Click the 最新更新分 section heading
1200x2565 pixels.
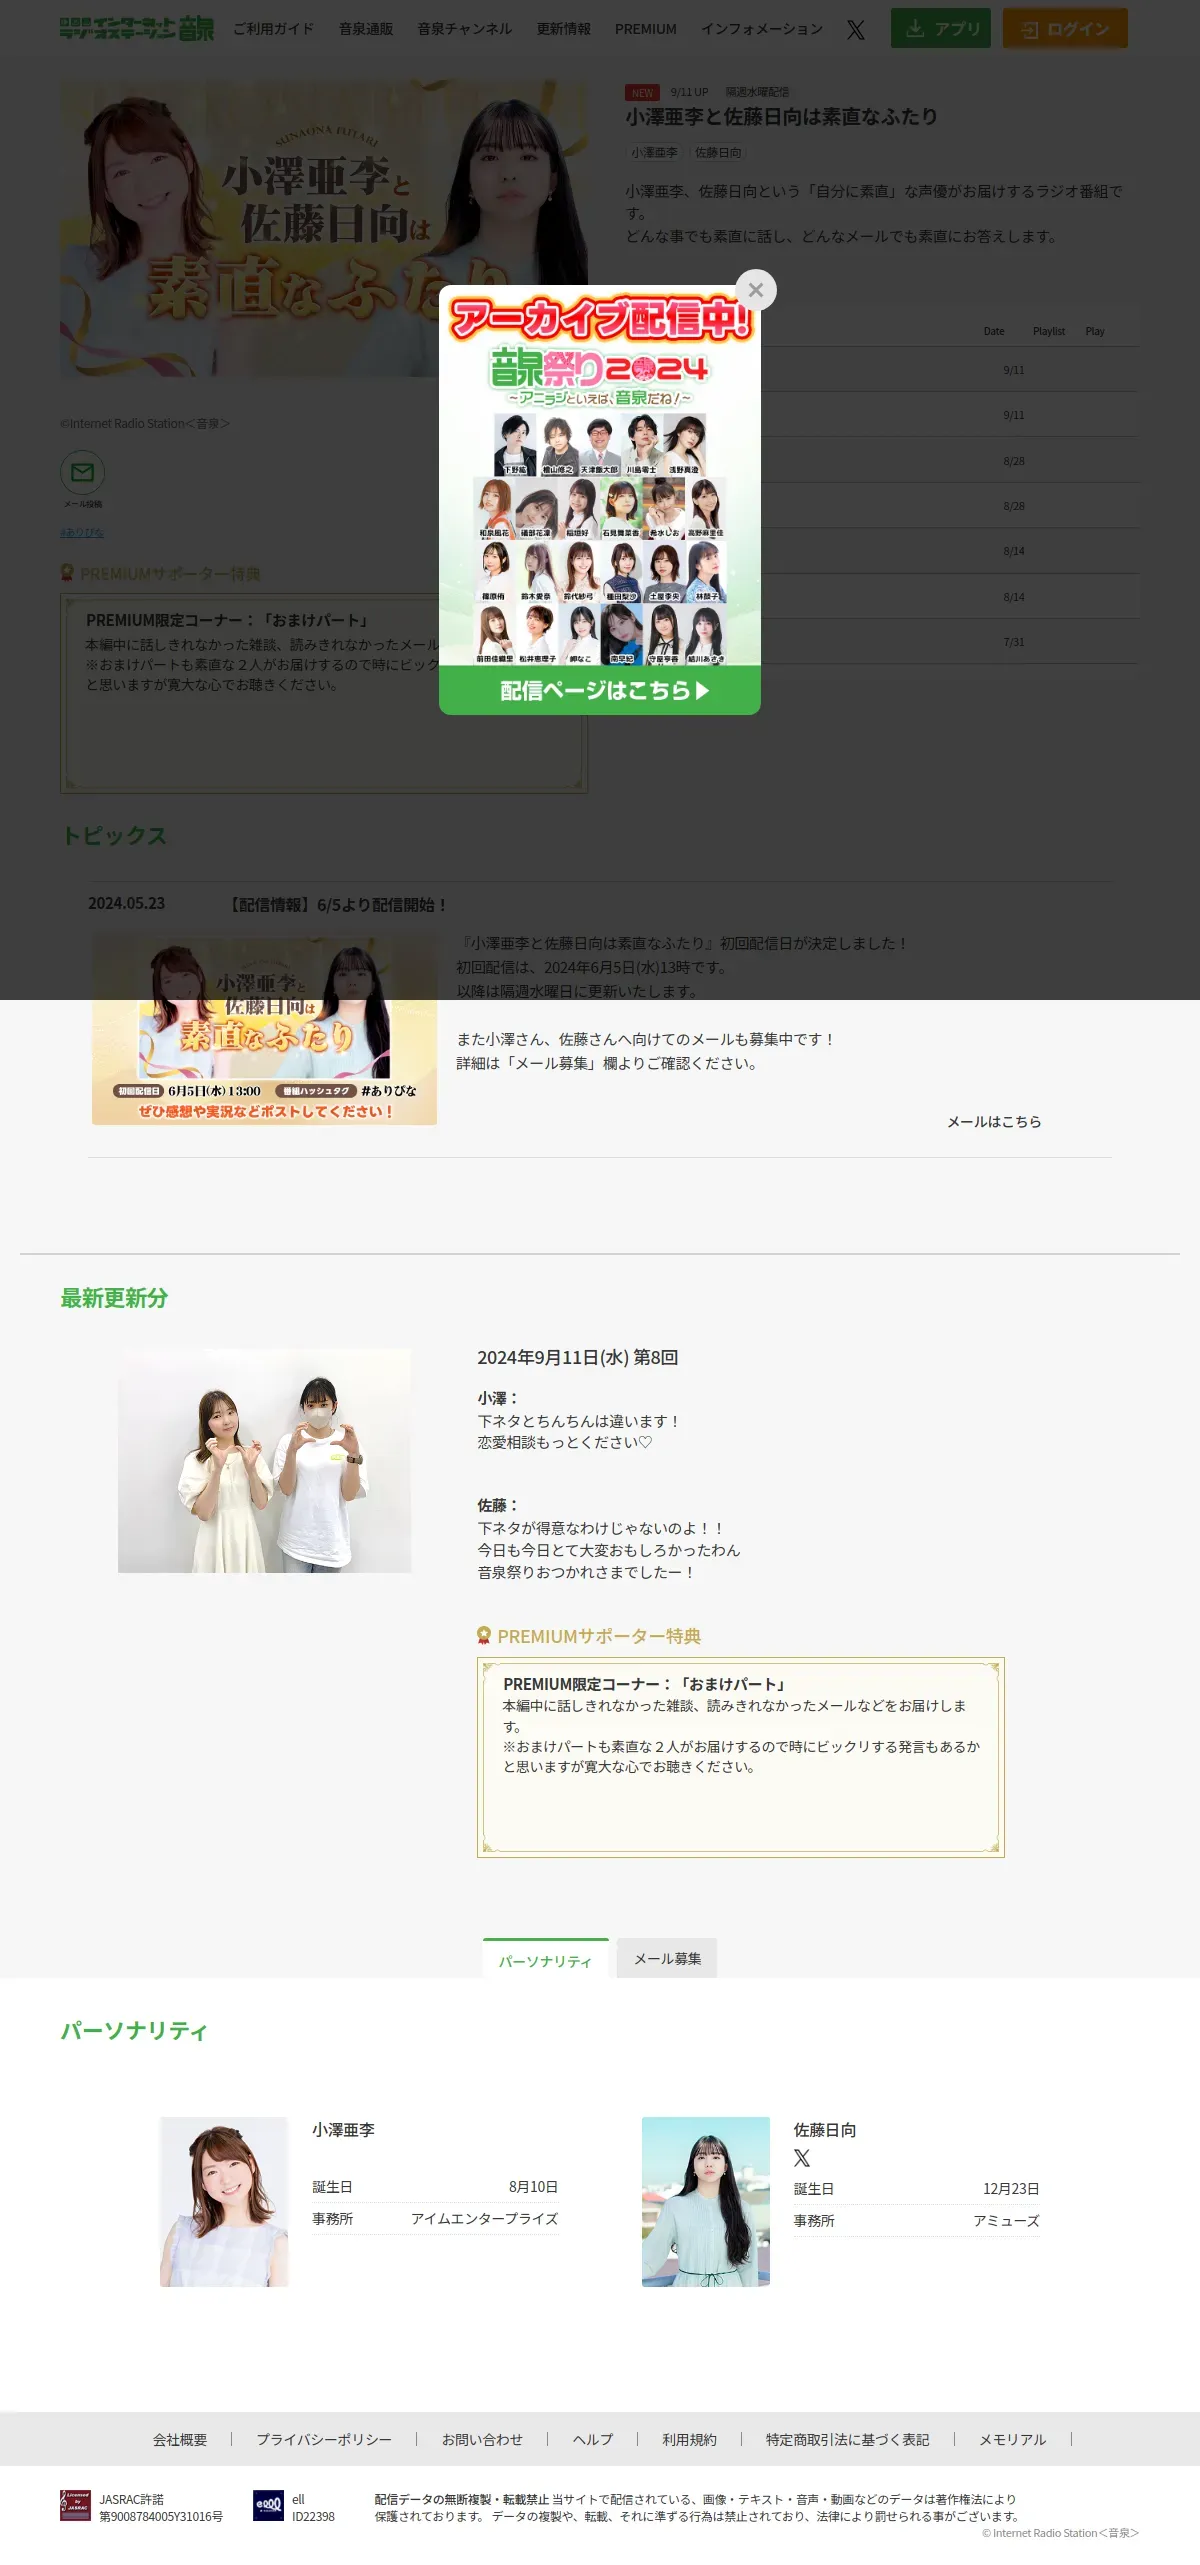point(114,1298)
